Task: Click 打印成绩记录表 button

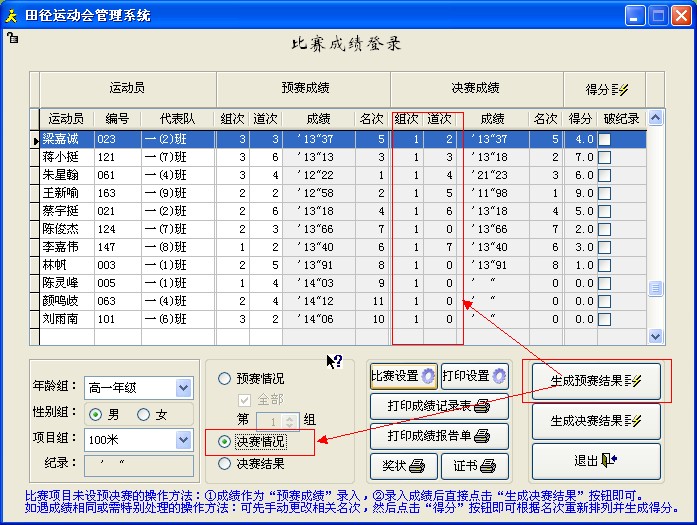Action: pos(439,406)
